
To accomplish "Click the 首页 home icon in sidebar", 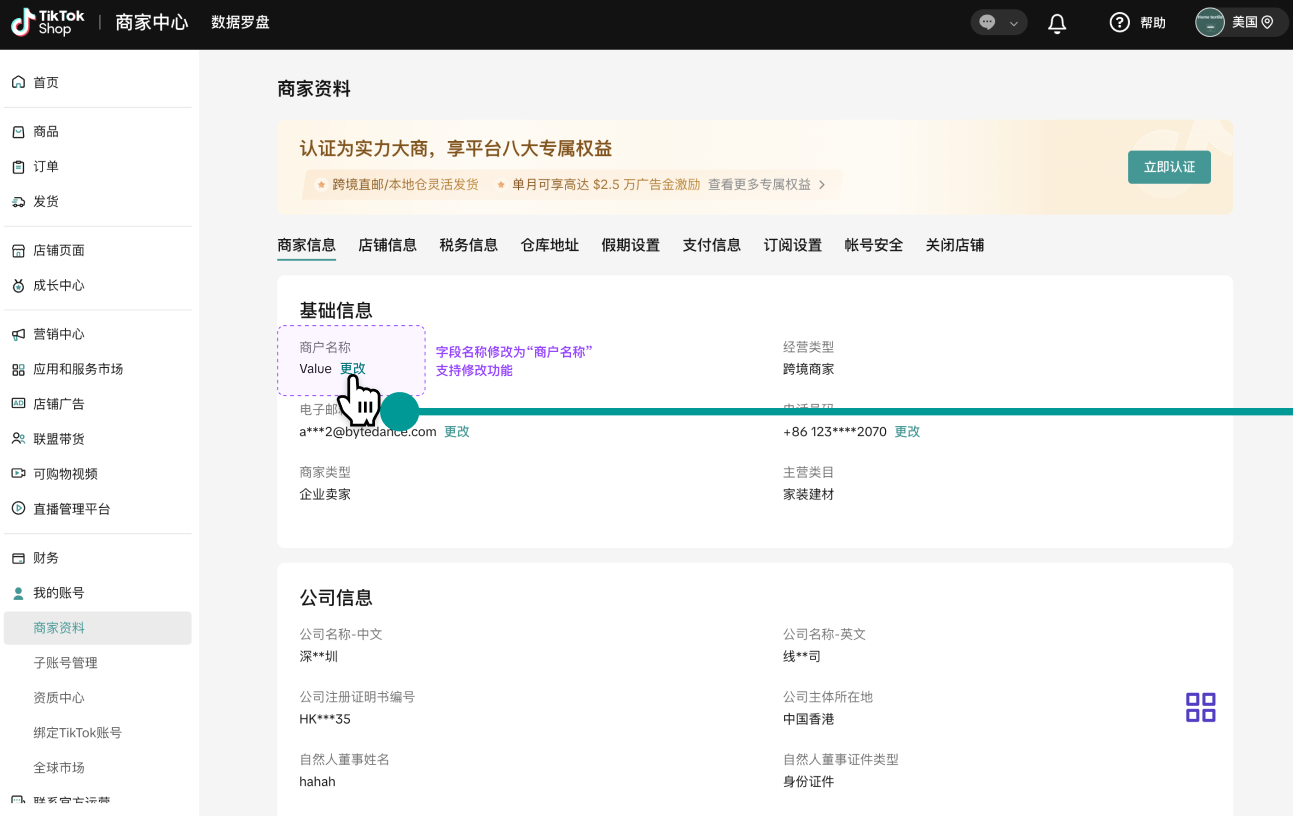I will [18, 82].
